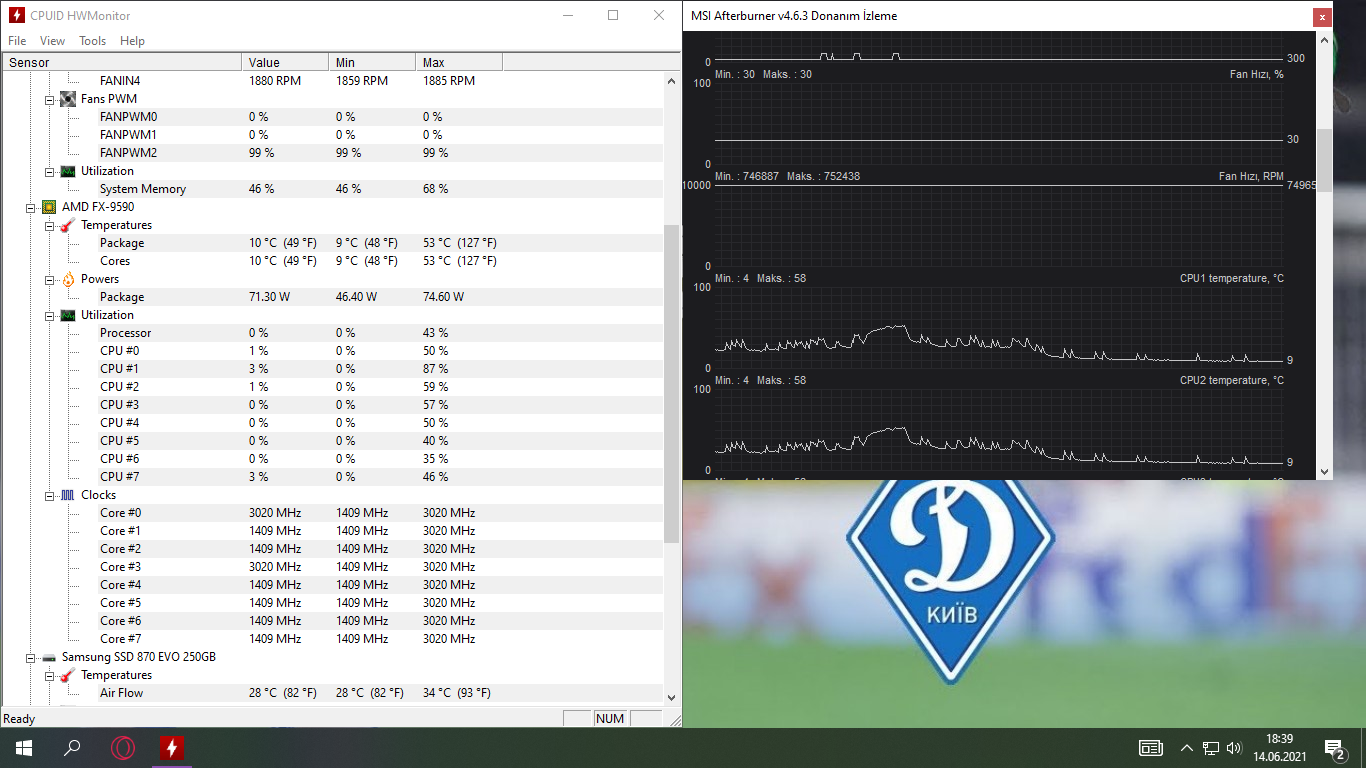The width and height of the screenshot is (1366, 768).
Task: Select the Core #3 clock row
Action: tap(332, 567)
